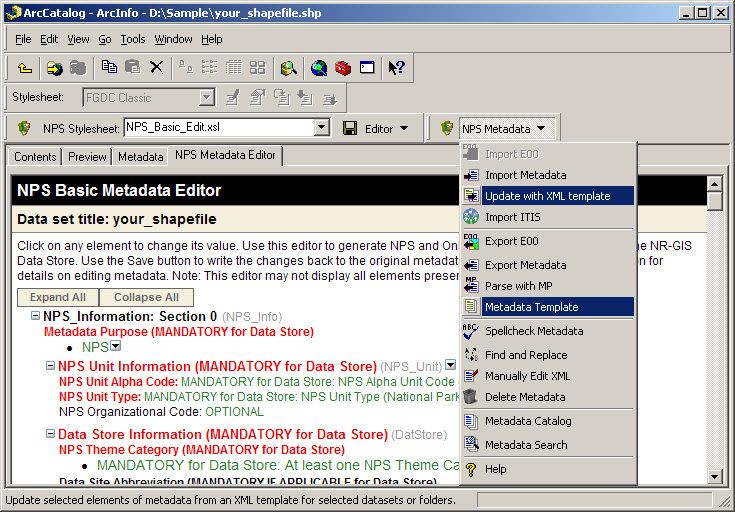Viewport: 735px width, 512px height.
Task: Click the Edit Metadata stylesheet icon
Action: click(232, 98)
